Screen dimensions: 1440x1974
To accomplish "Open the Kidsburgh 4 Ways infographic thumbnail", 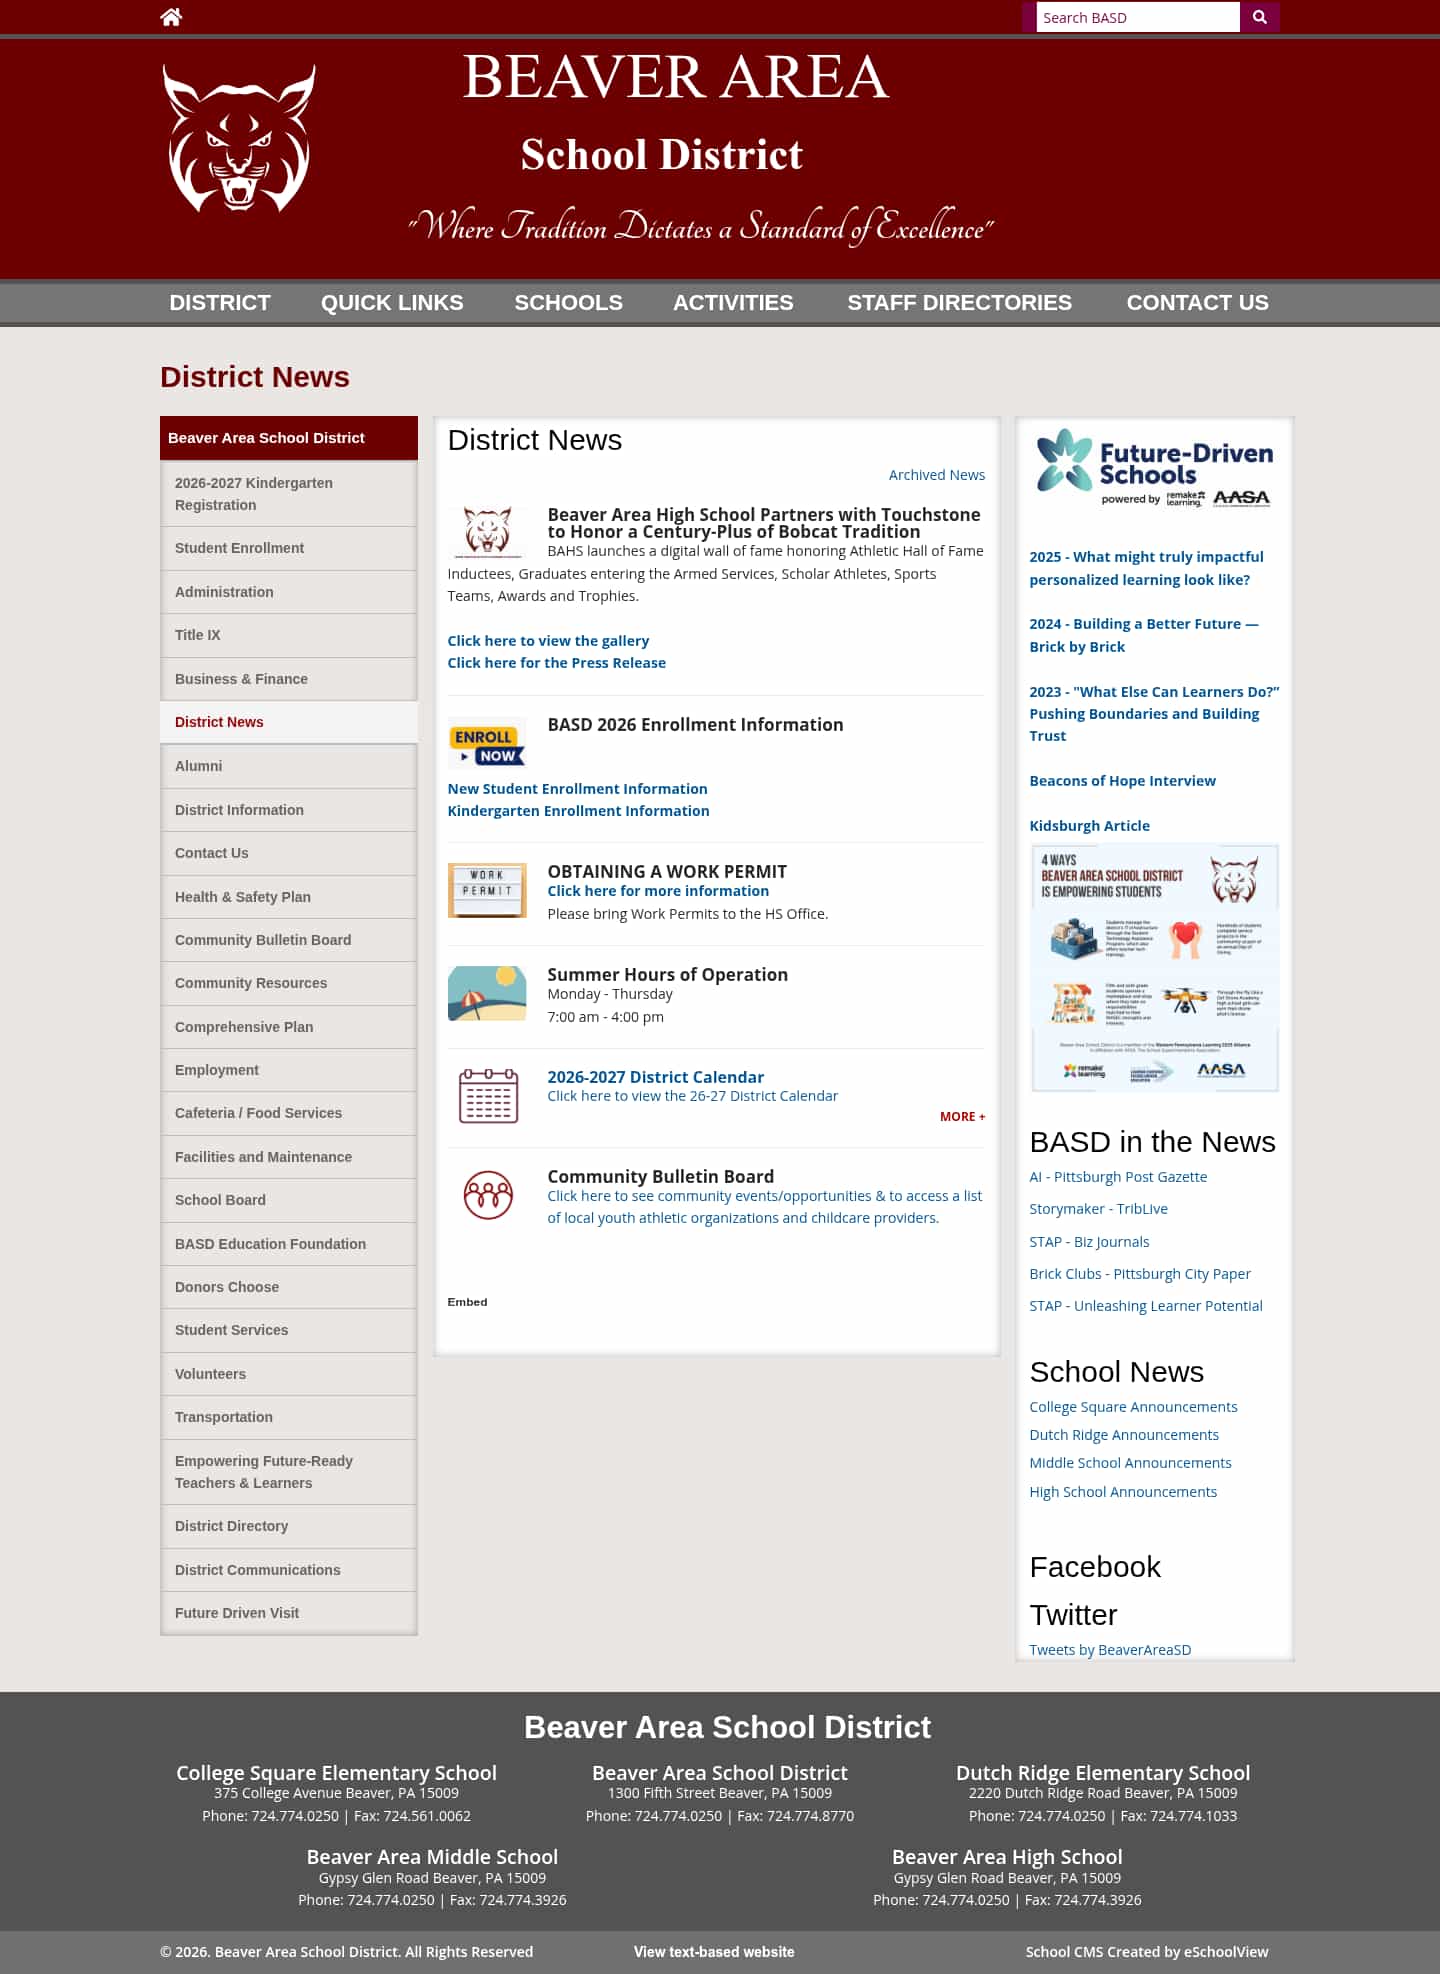I will coord(1155,967).
